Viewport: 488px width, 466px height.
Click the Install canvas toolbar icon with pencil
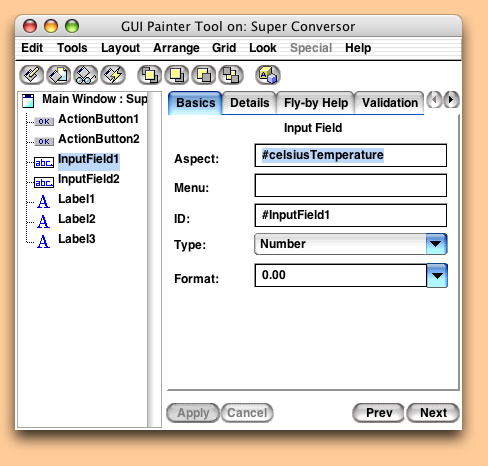[x=32, y=75]
